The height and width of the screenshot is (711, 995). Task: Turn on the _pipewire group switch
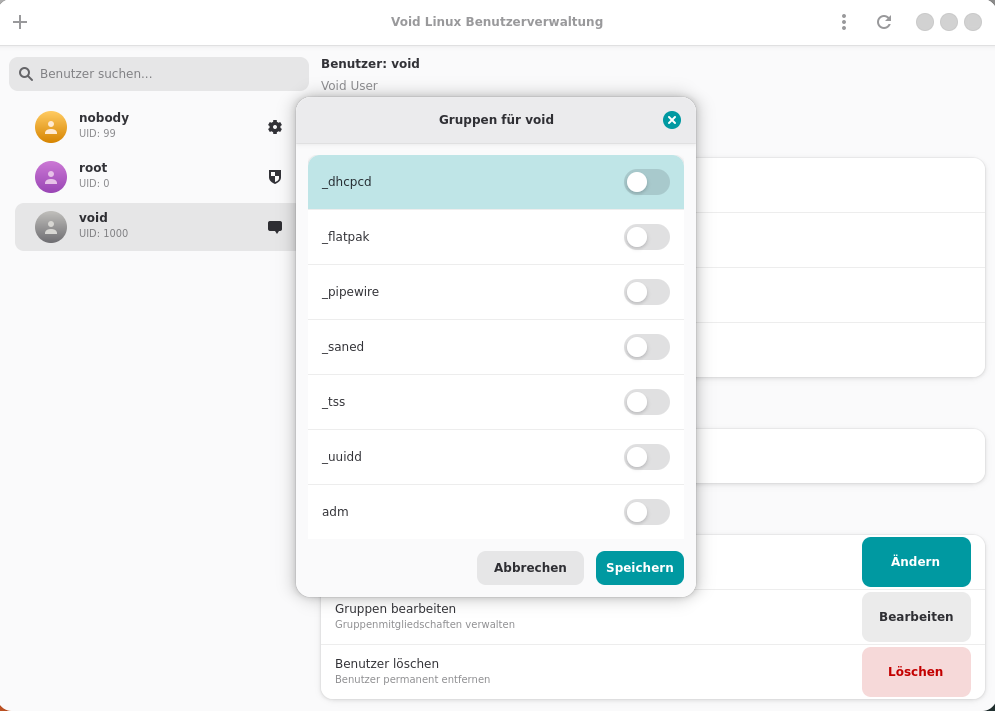pos(646,292)
